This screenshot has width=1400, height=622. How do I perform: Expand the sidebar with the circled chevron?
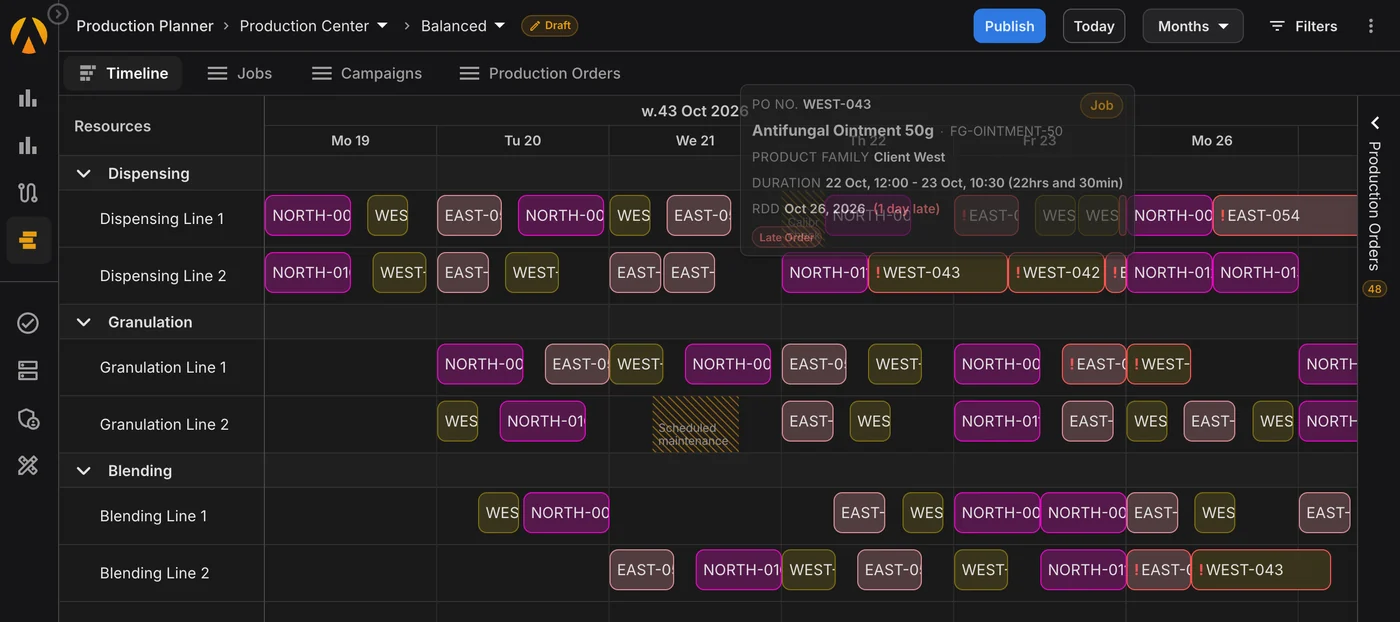[58, 14]
